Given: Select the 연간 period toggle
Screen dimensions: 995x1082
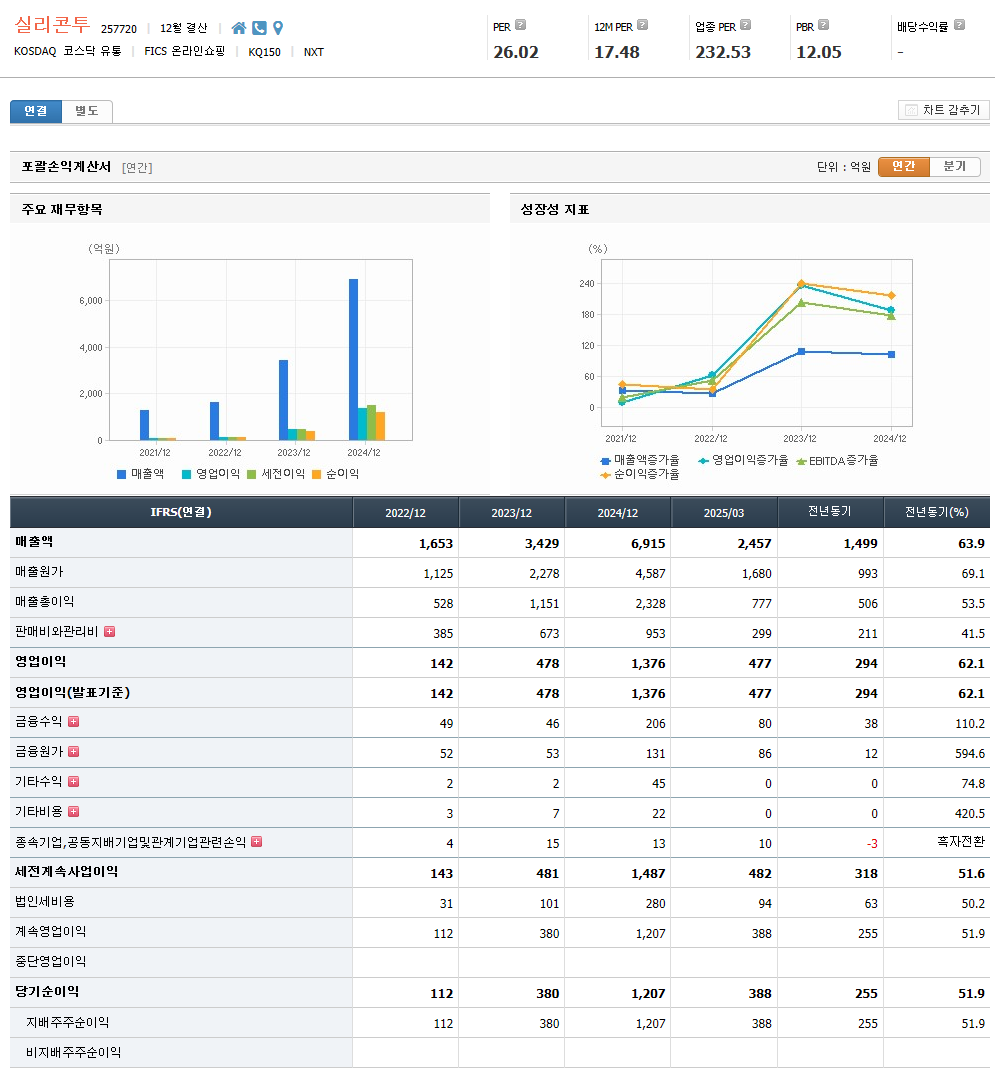Looking at the screenshot, I should point(903,166).
